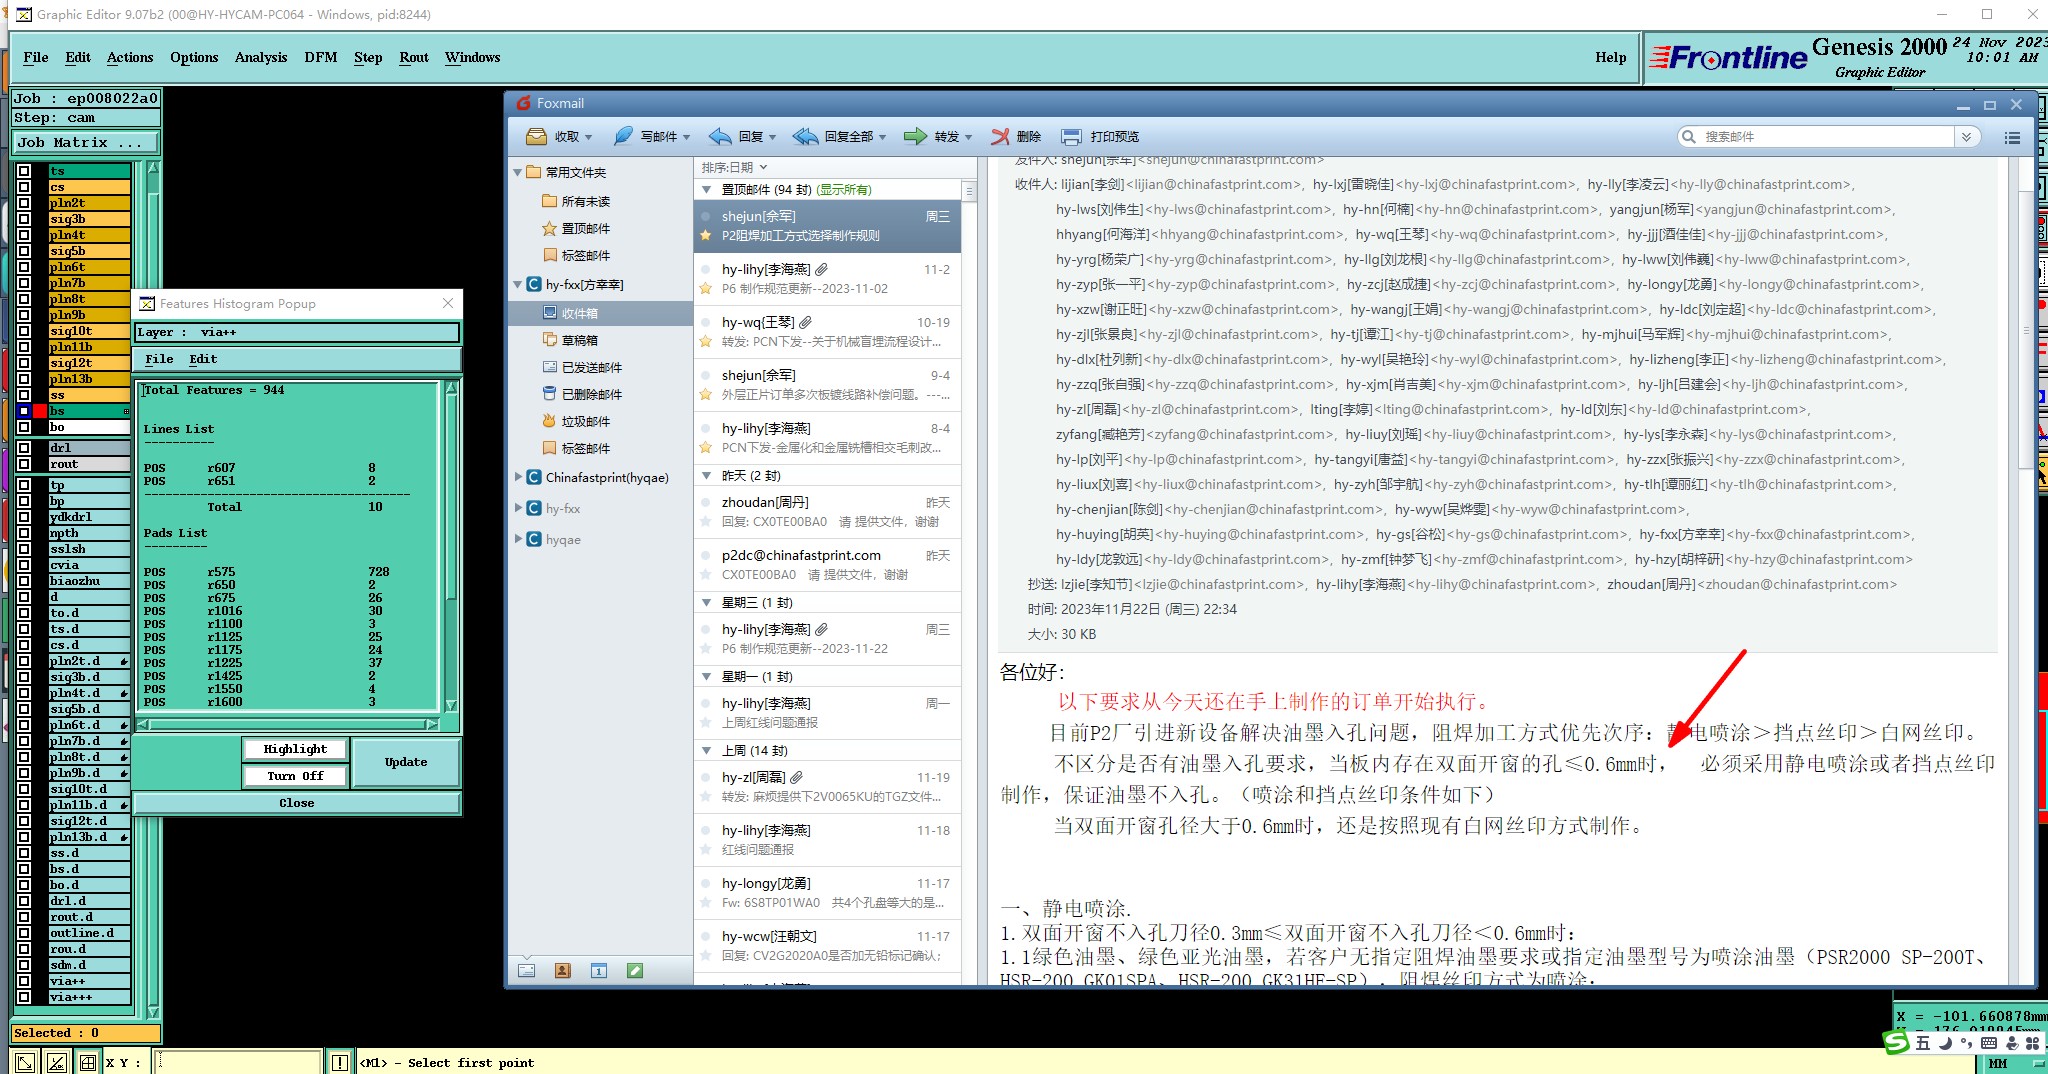Open the Foxmail list-style main menu icon

pos(2012,137)
